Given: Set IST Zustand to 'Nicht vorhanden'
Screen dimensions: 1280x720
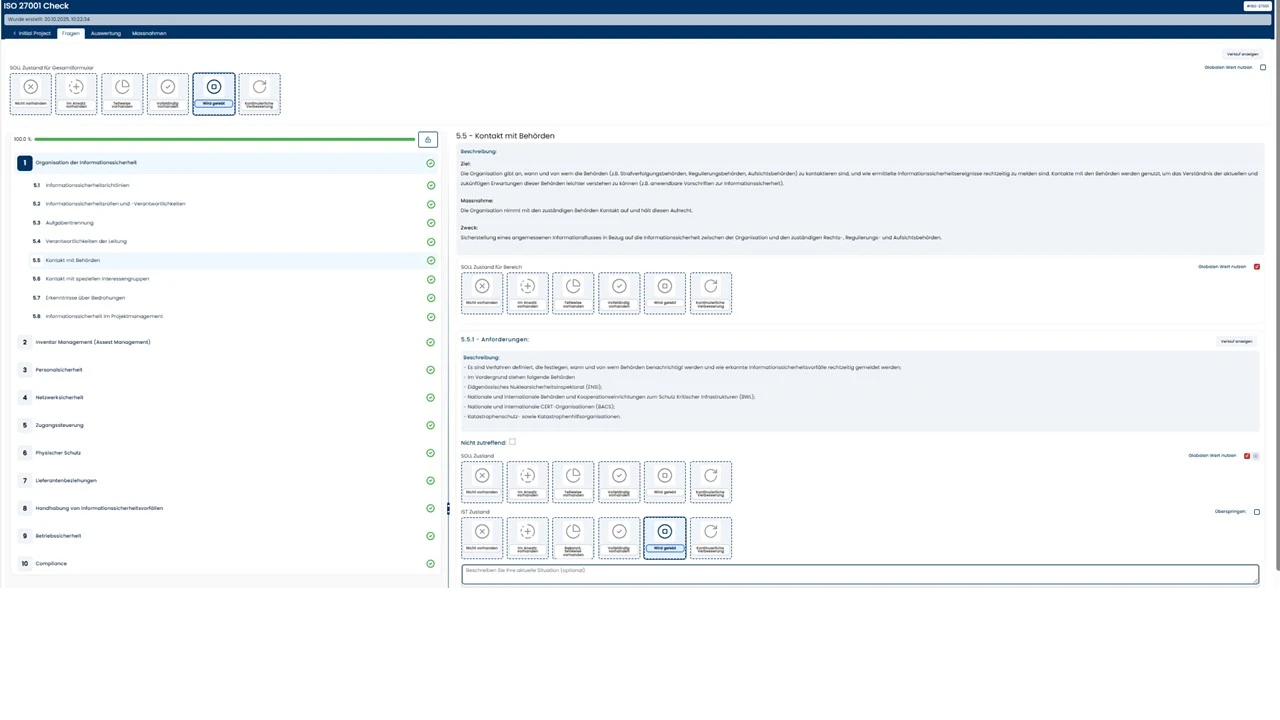Looking at the screenshot, I should click(x=482, y=537).
